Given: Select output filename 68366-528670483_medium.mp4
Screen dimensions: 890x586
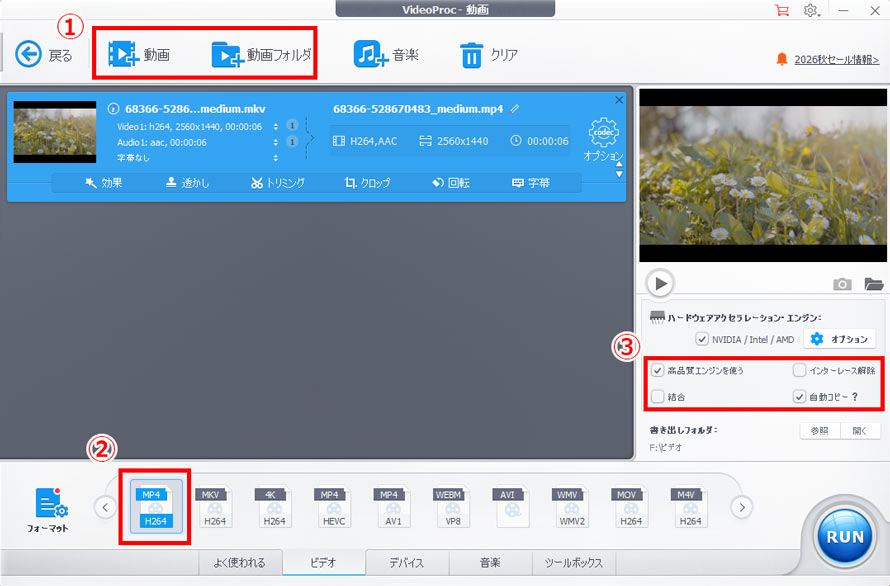Looking at the screenshot, I should click(x=418, y=108).
